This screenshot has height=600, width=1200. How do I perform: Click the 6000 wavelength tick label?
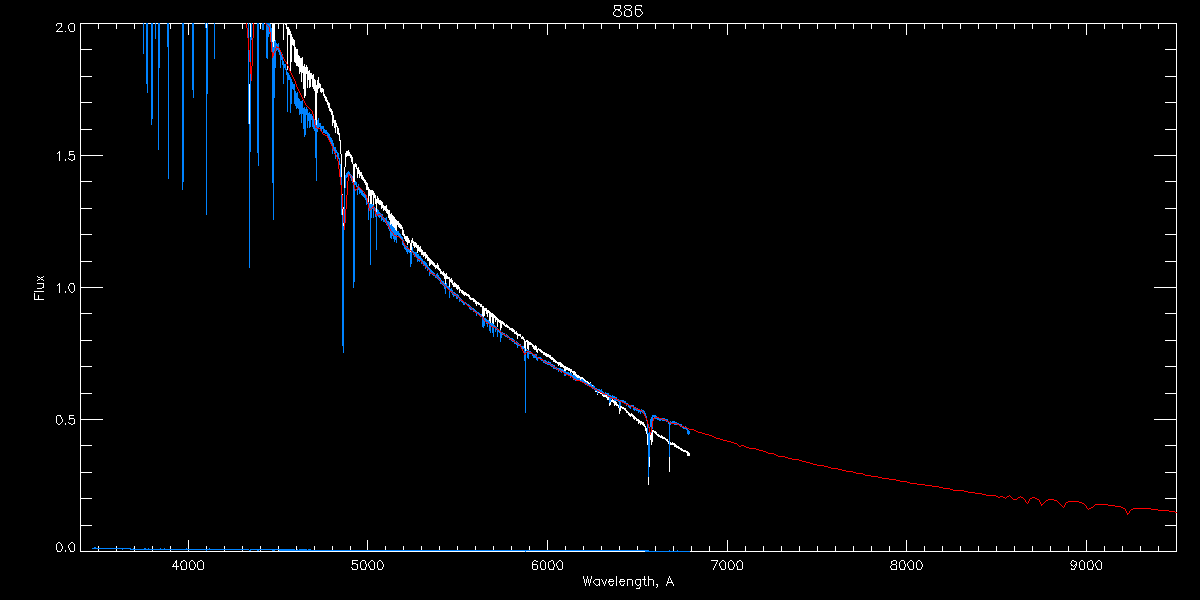click(547, 565)
